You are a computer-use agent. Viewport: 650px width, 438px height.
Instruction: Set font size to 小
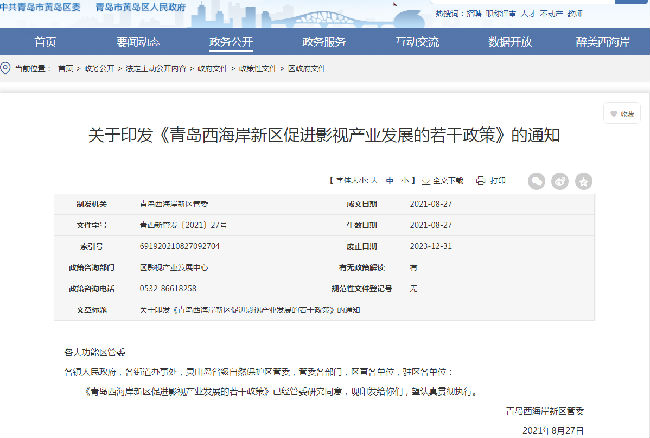406,180
